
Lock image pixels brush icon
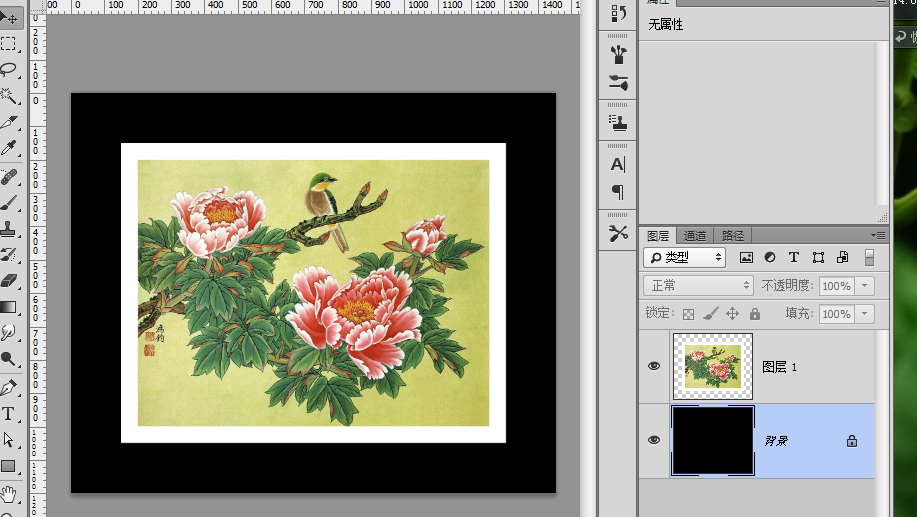coord(711,314)
